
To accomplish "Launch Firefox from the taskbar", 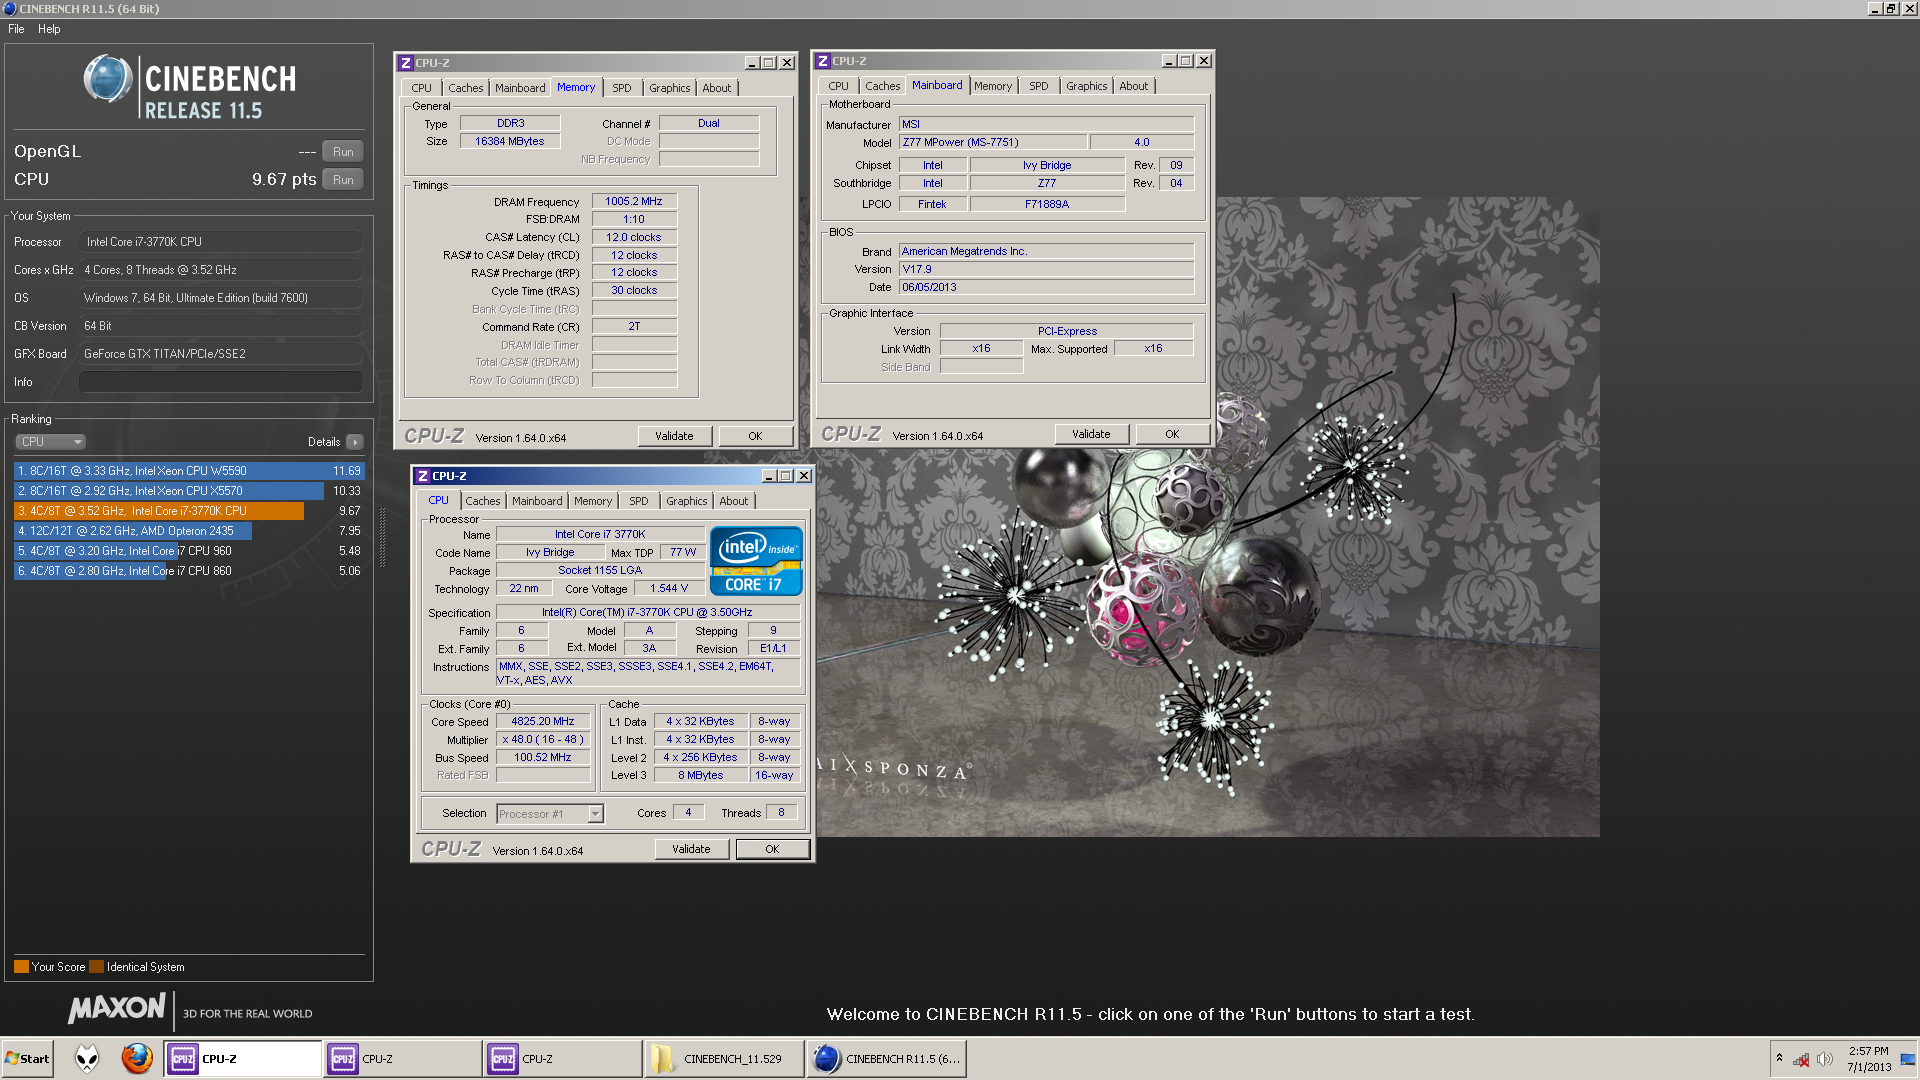I will (x=137, y=1058).
